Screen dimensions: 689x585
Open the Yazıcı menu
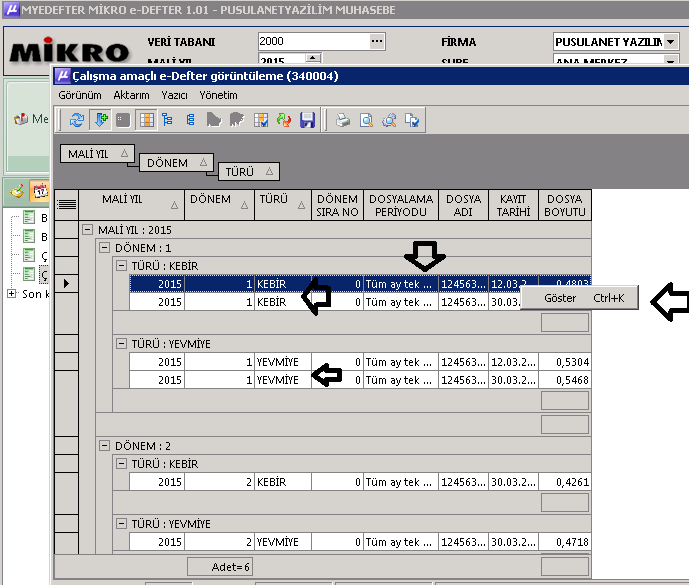pyautogui.click(x=174, y=95)
